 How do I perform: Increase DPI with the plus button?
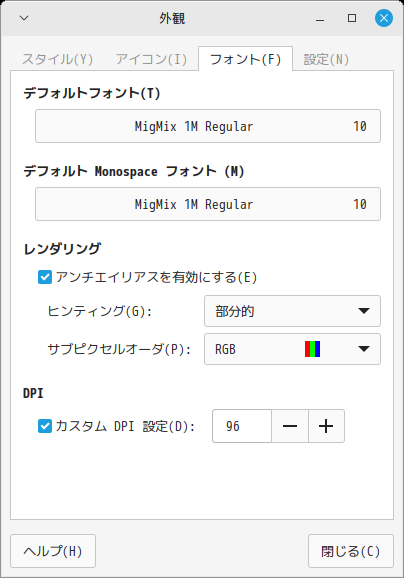[x=326, y=426]
